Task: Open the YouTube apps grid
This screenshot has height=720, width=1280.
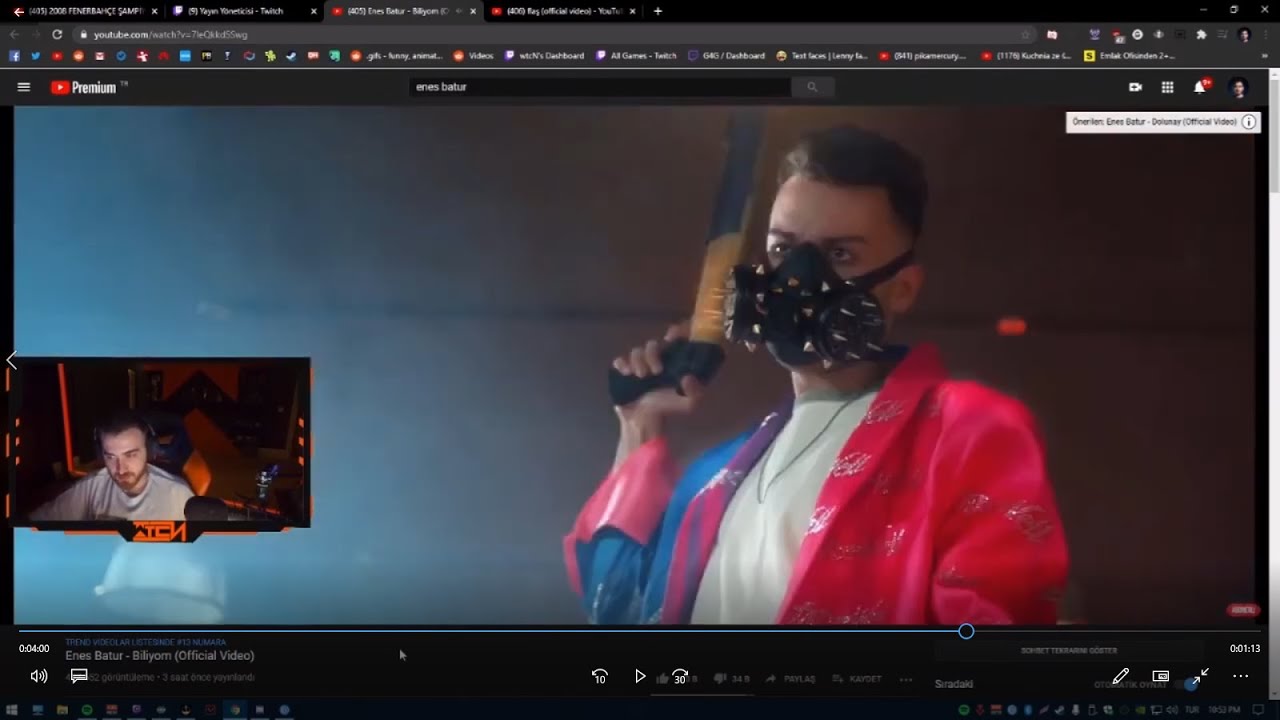Action: (1167, 87)
